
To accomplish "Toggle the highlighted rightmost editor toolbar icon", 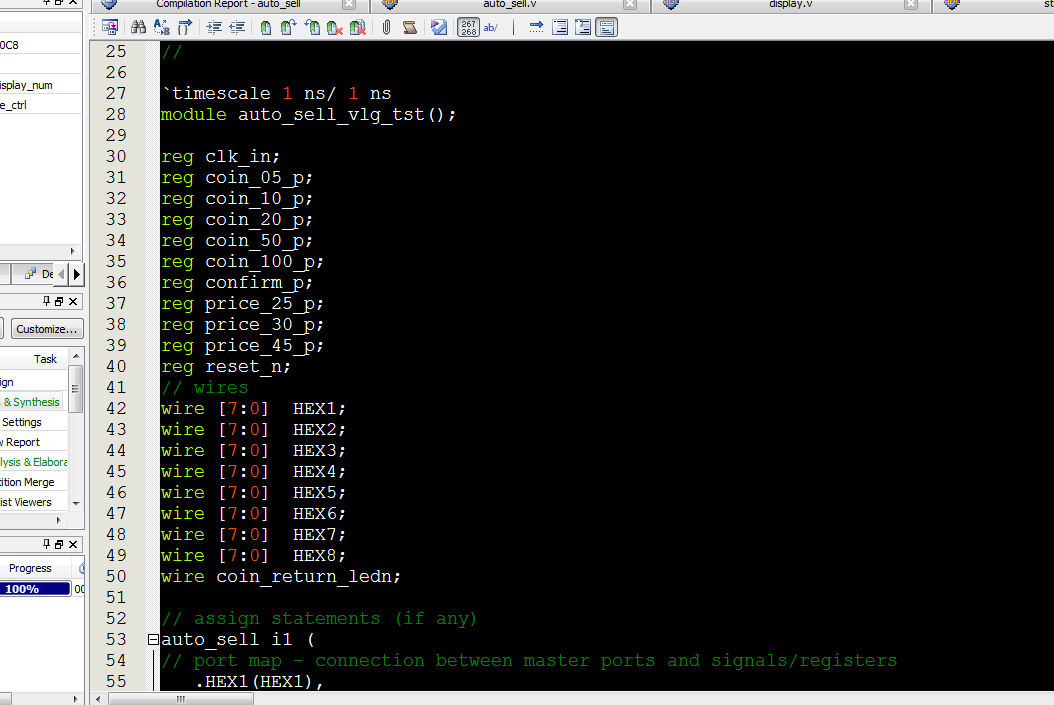I will pos(606,28).
